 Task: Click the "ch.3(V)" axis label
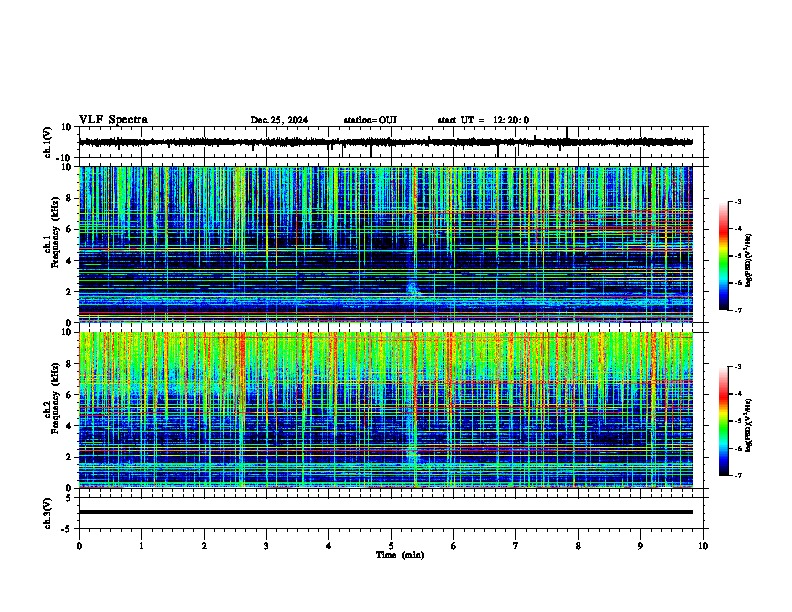pyautogui.click(x=48, y=513)
